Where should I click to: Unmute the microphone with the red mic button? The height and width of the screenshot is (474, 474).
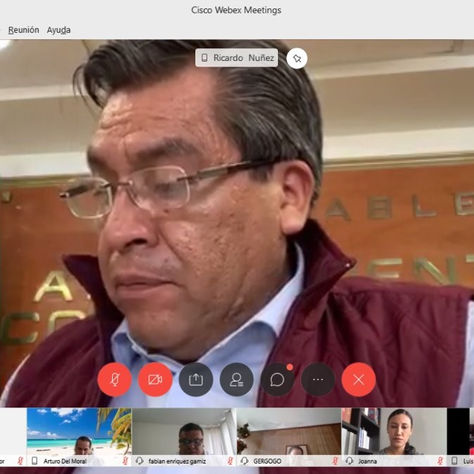[x=114, y=380]
